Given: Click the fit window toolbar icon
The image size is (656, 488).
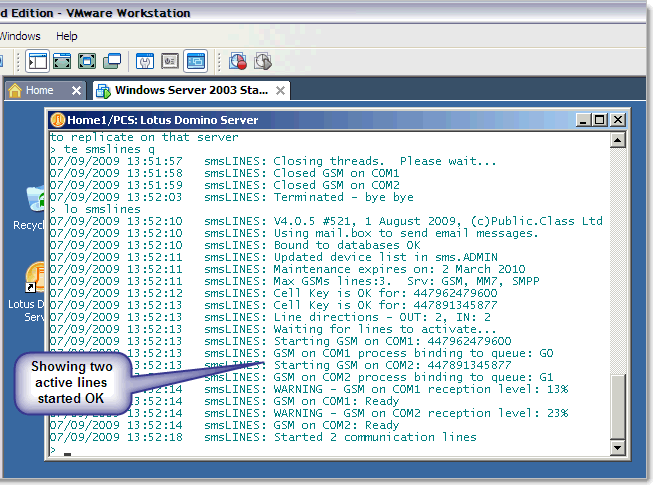Looking at the screenshot, I should [x=62, y=62].
